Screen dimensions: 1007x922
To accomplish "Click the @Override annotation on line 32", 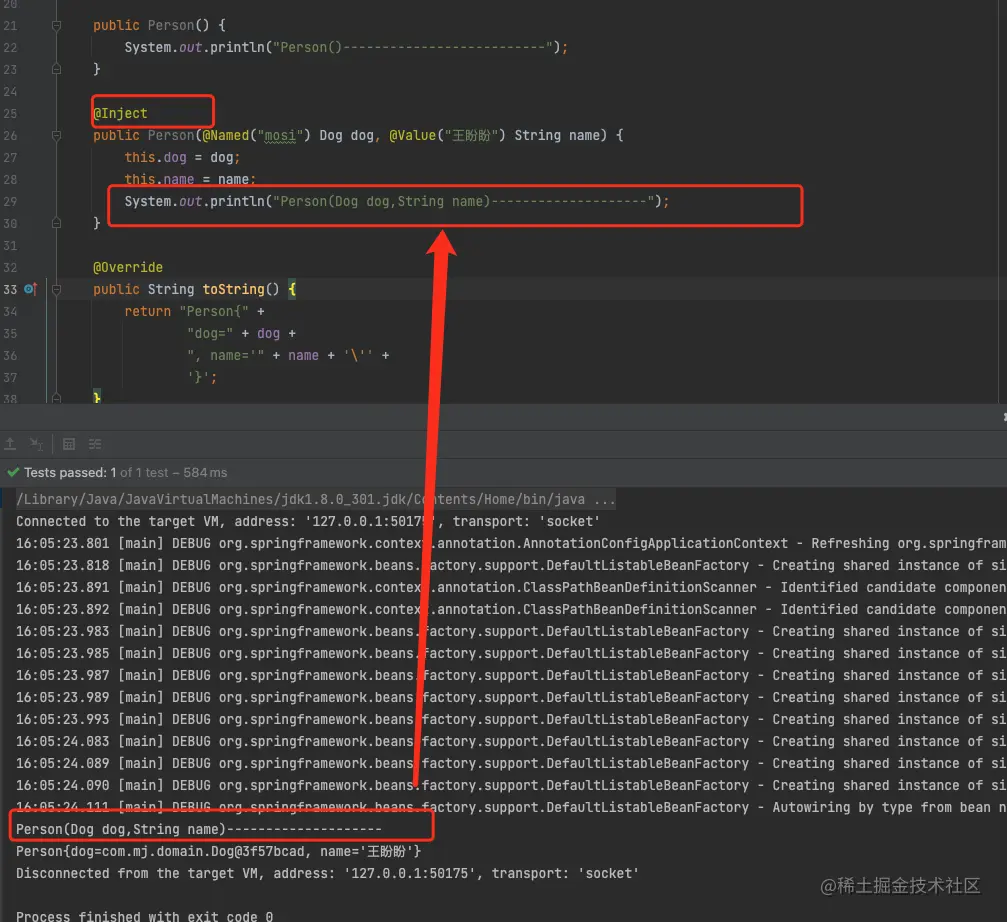I will 128,267.
